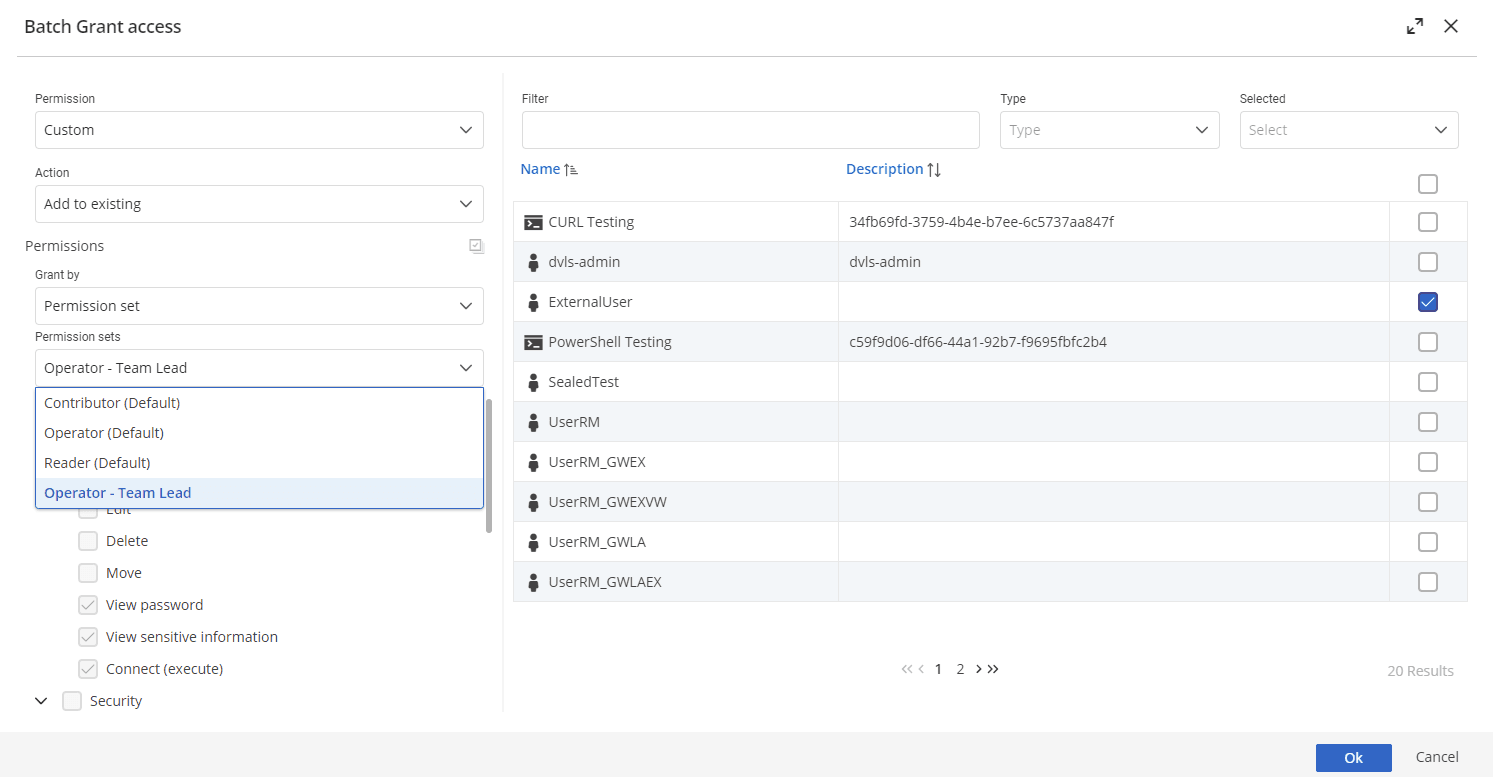Open page 2 of the results
This screenshot has height=777, width=1493.
pyautogui.click(x=960, y=668)
